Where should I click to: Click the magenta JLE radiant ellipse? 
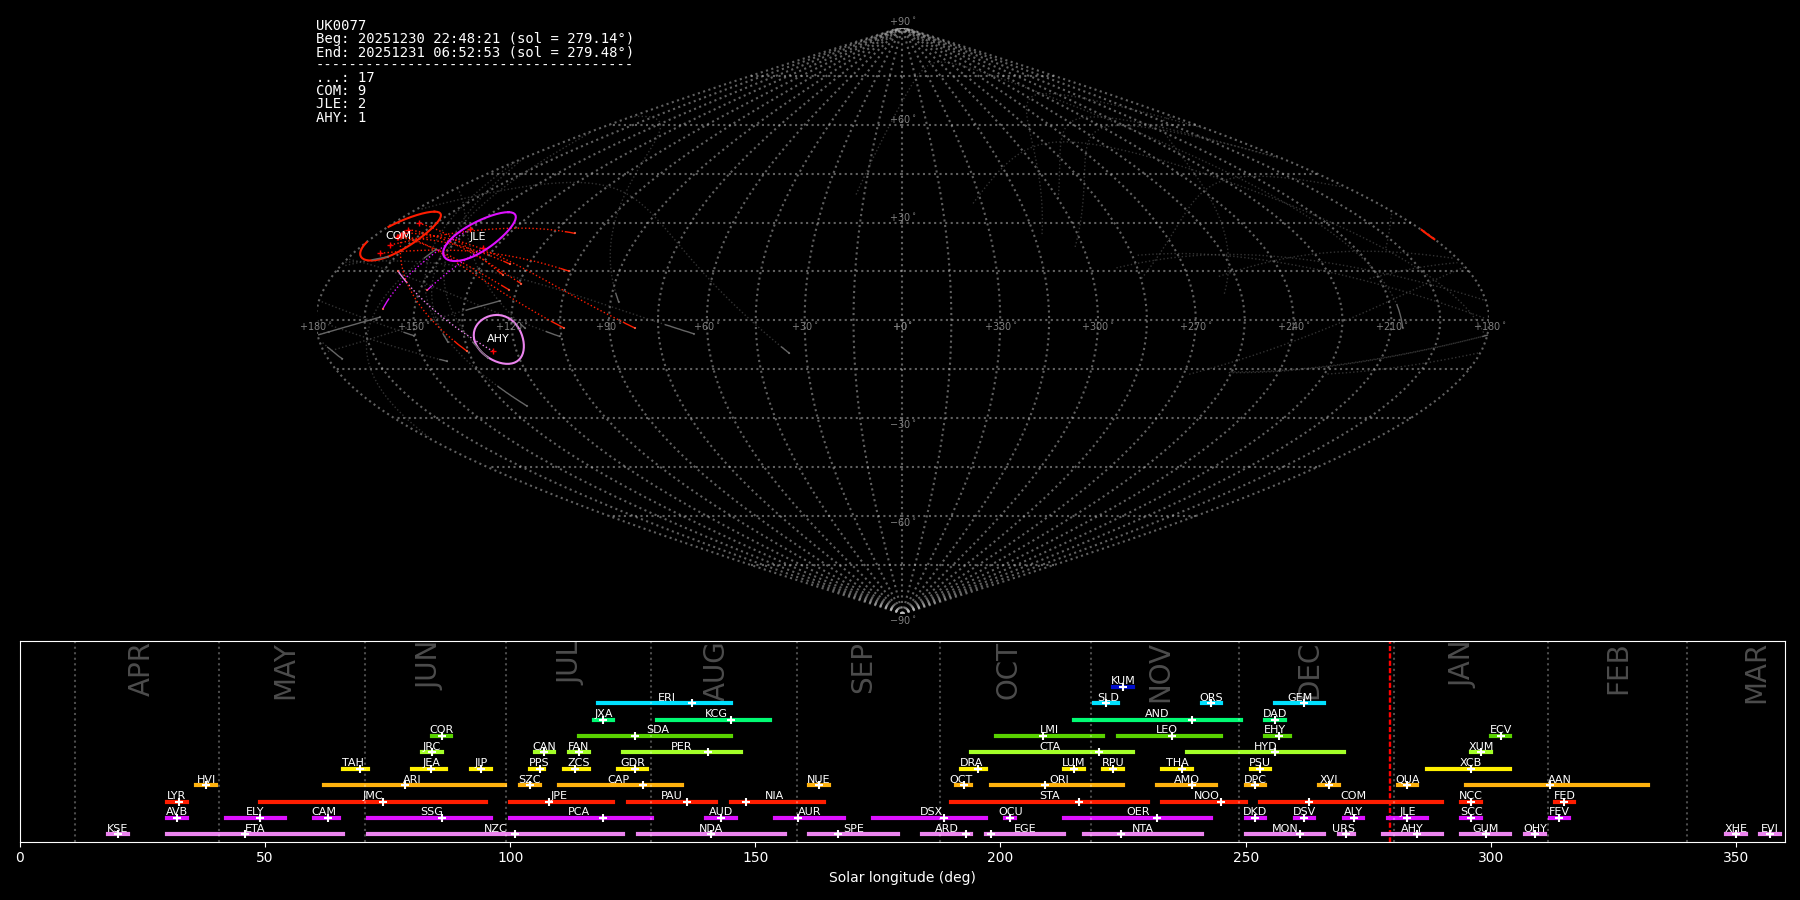[x=479, y=237]
